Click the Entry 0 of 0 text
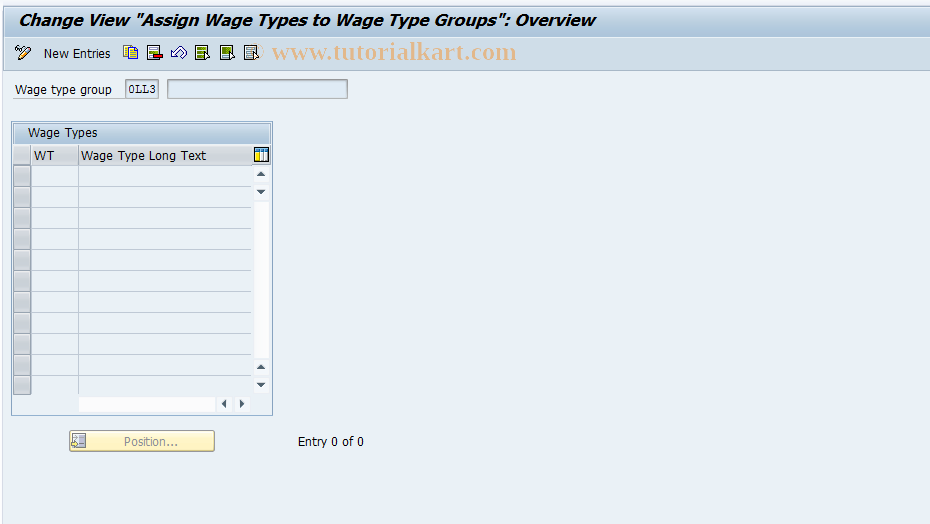Viewport: 930px width, 524px height. [330, 442]
